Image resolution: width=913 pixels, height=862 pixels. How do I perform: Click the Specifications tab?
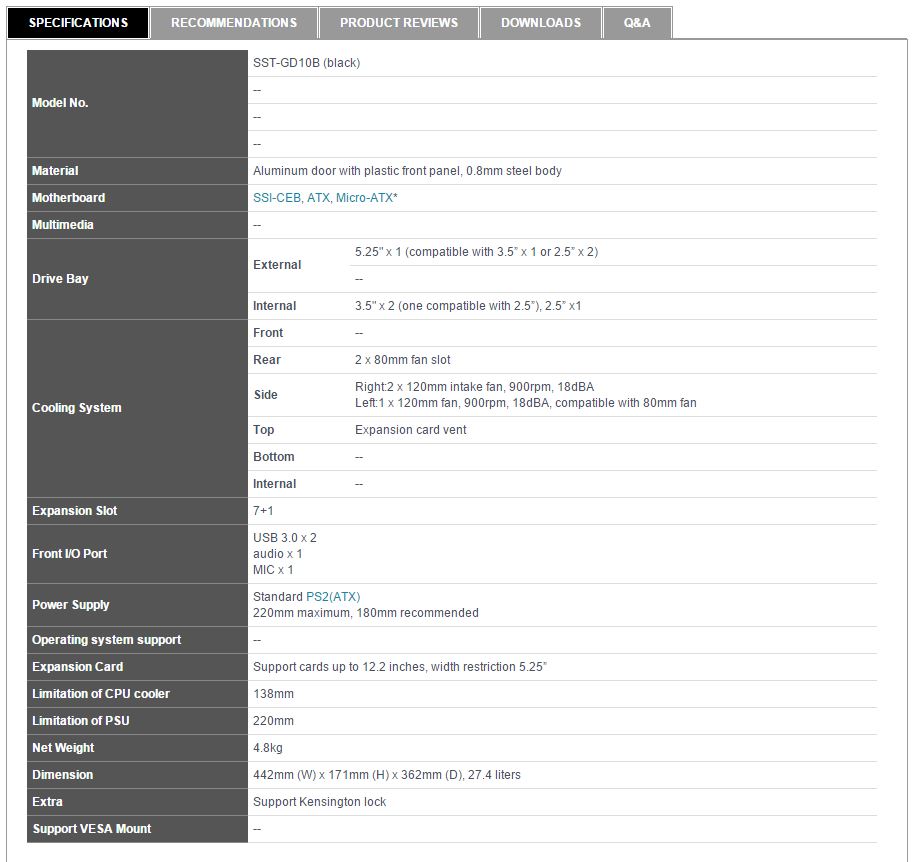78,22
